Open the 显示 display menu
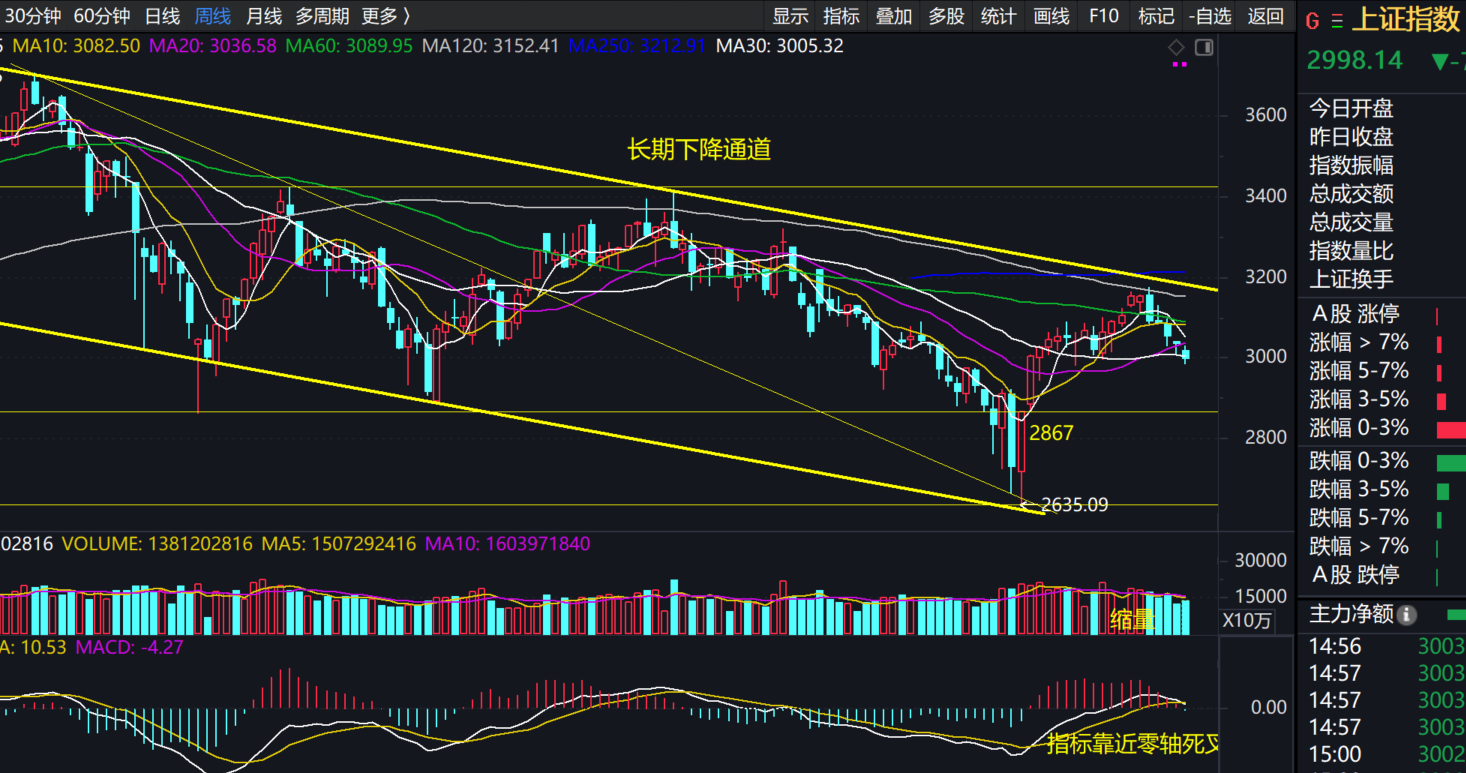The width and height of the screenshot is (1466, 773). [x=790, y=16]
